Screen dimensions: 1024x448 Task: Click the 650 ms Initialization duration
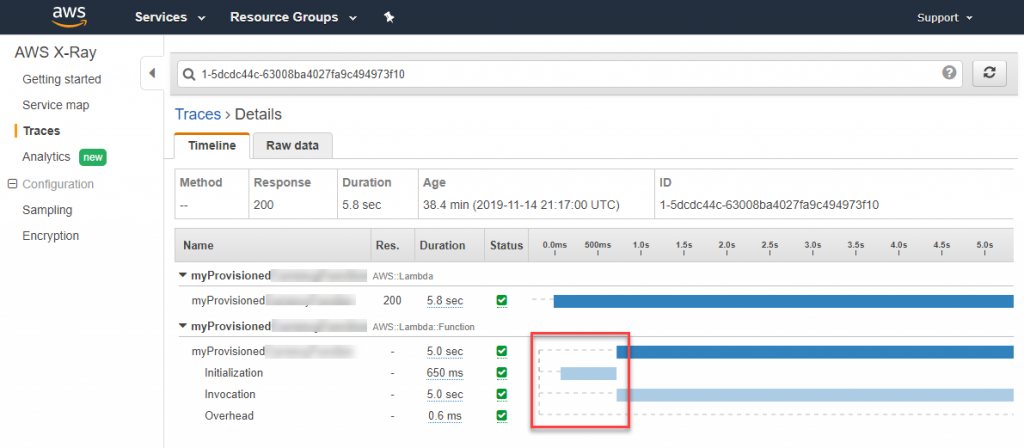(444, 373)
